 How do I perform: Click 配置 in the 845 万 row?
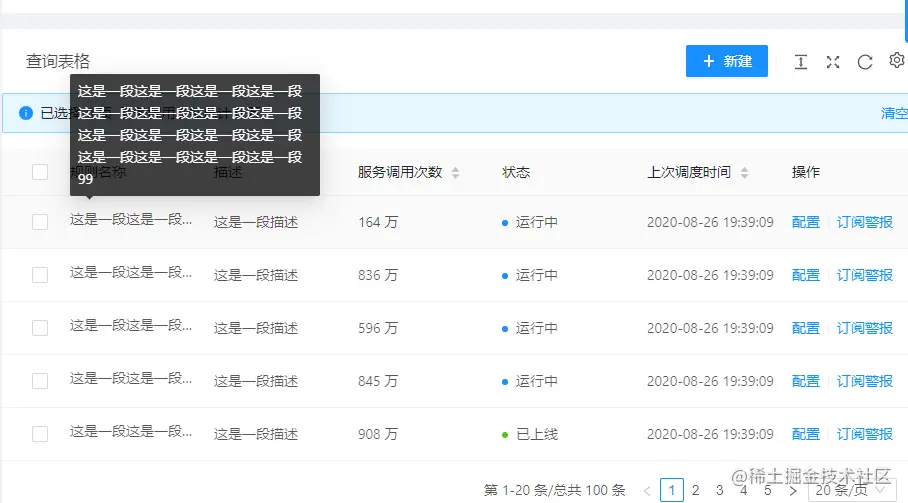(806, 381)
